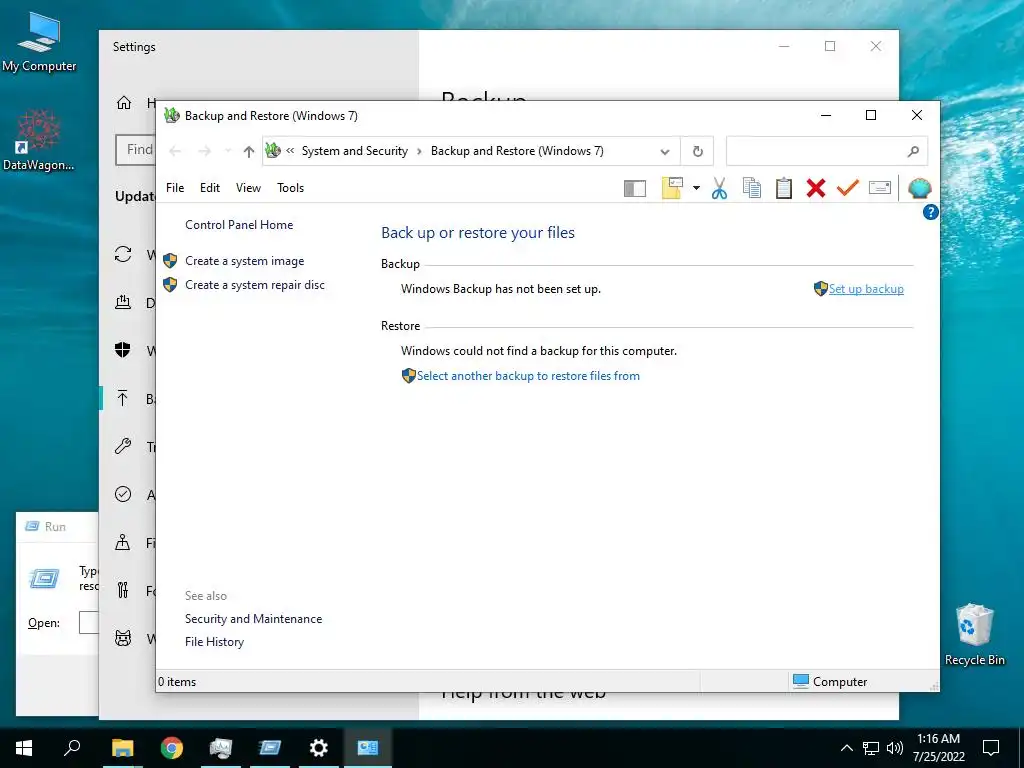Click Create a system image

pyautogui.click(x=244, y=261)
